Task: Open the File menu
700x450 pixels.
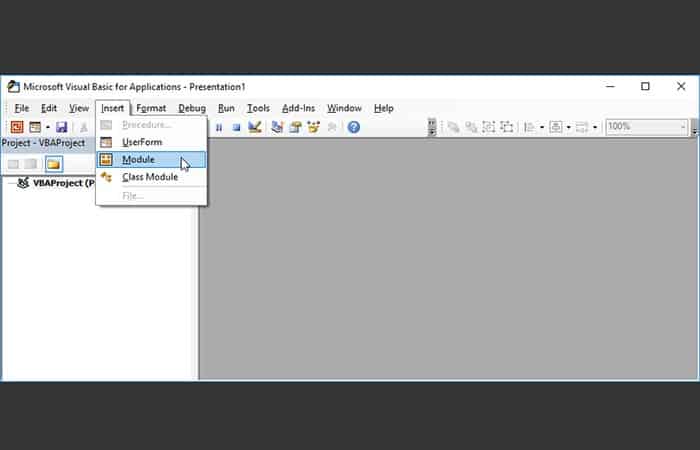Action: coord(21,108)
